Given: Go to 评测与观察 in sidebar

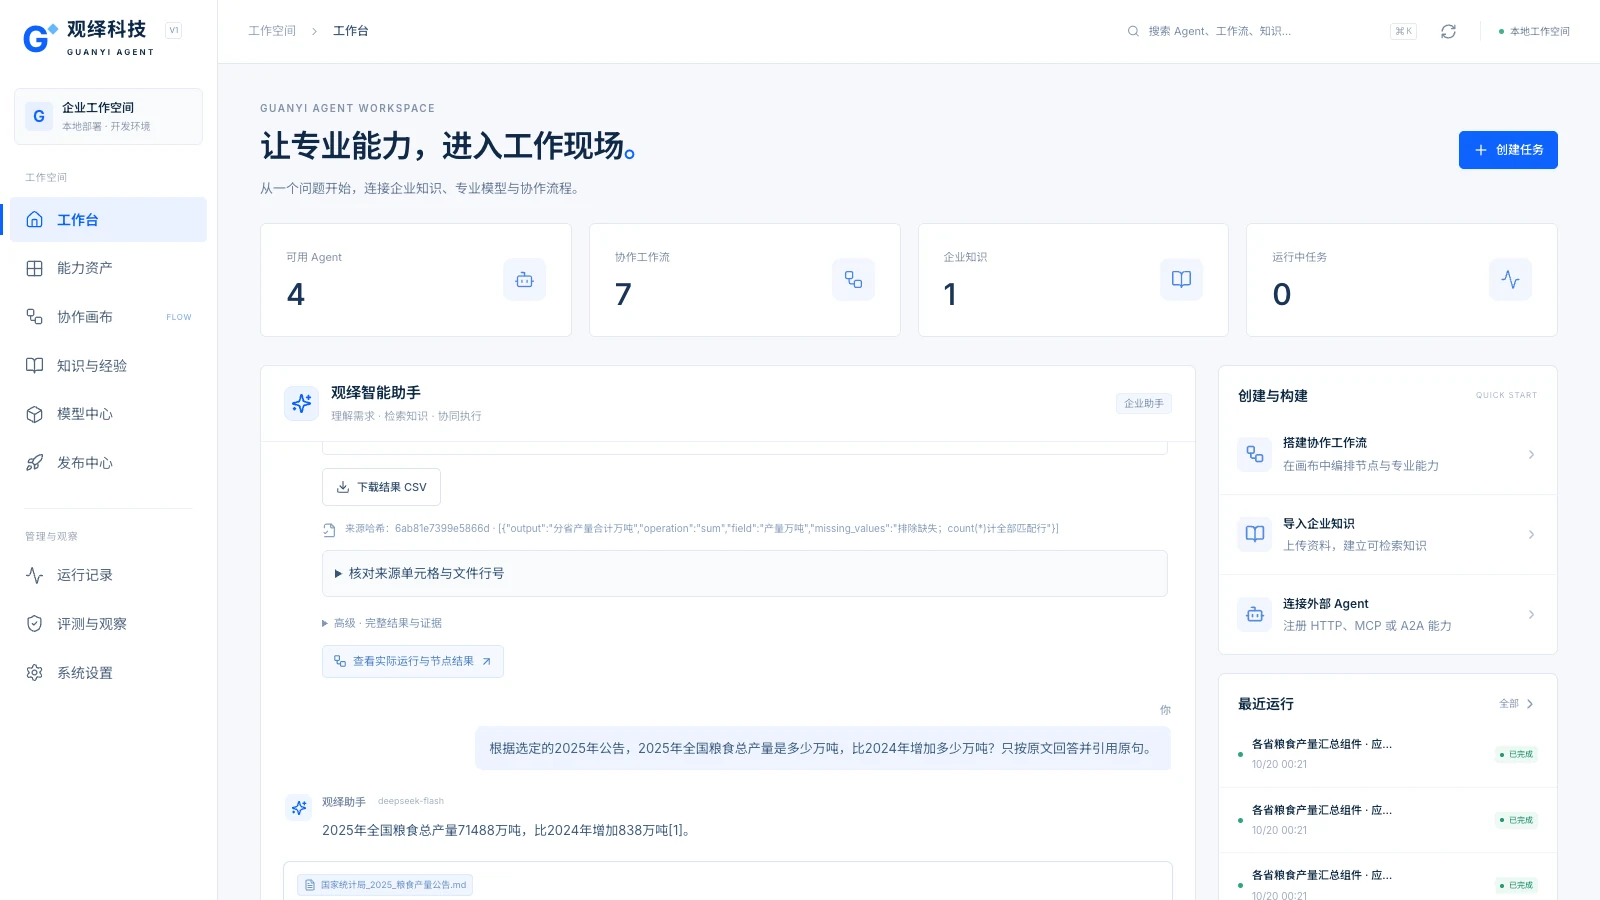Looking at the screenshot, I should point(108,624).
